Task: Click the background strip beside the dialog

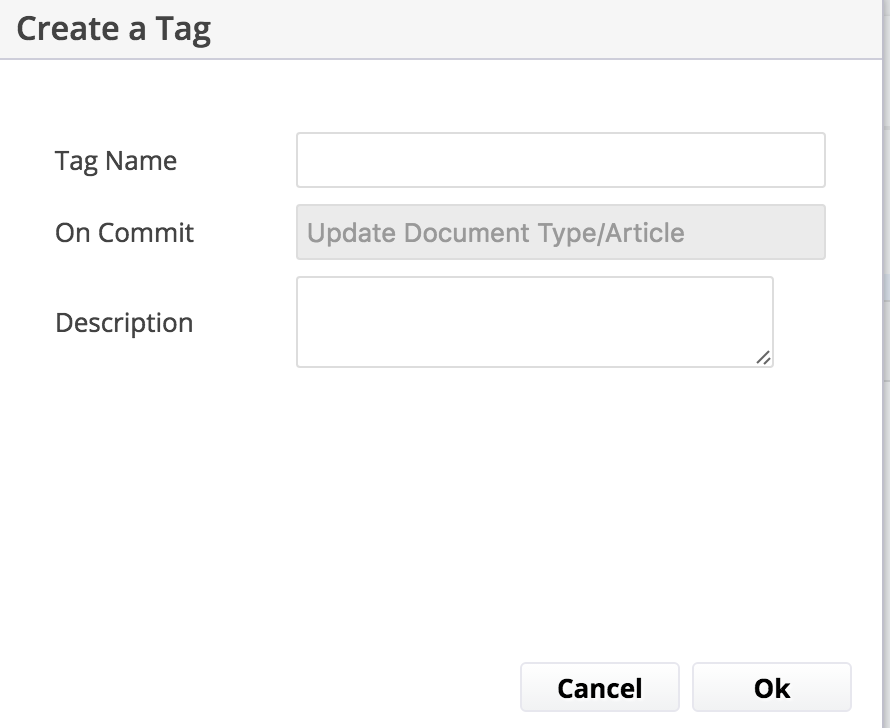Action: click(x=886, y=363)
